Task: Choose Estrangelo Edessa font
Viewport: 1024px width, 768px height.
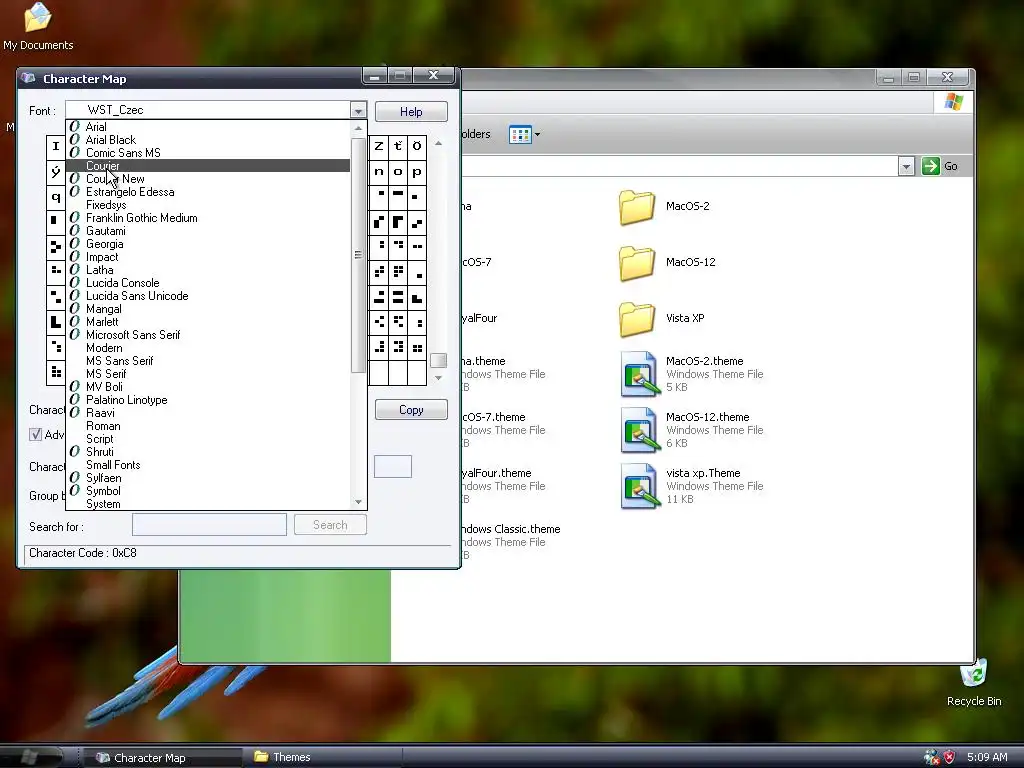Action: [x=208, y=192]
